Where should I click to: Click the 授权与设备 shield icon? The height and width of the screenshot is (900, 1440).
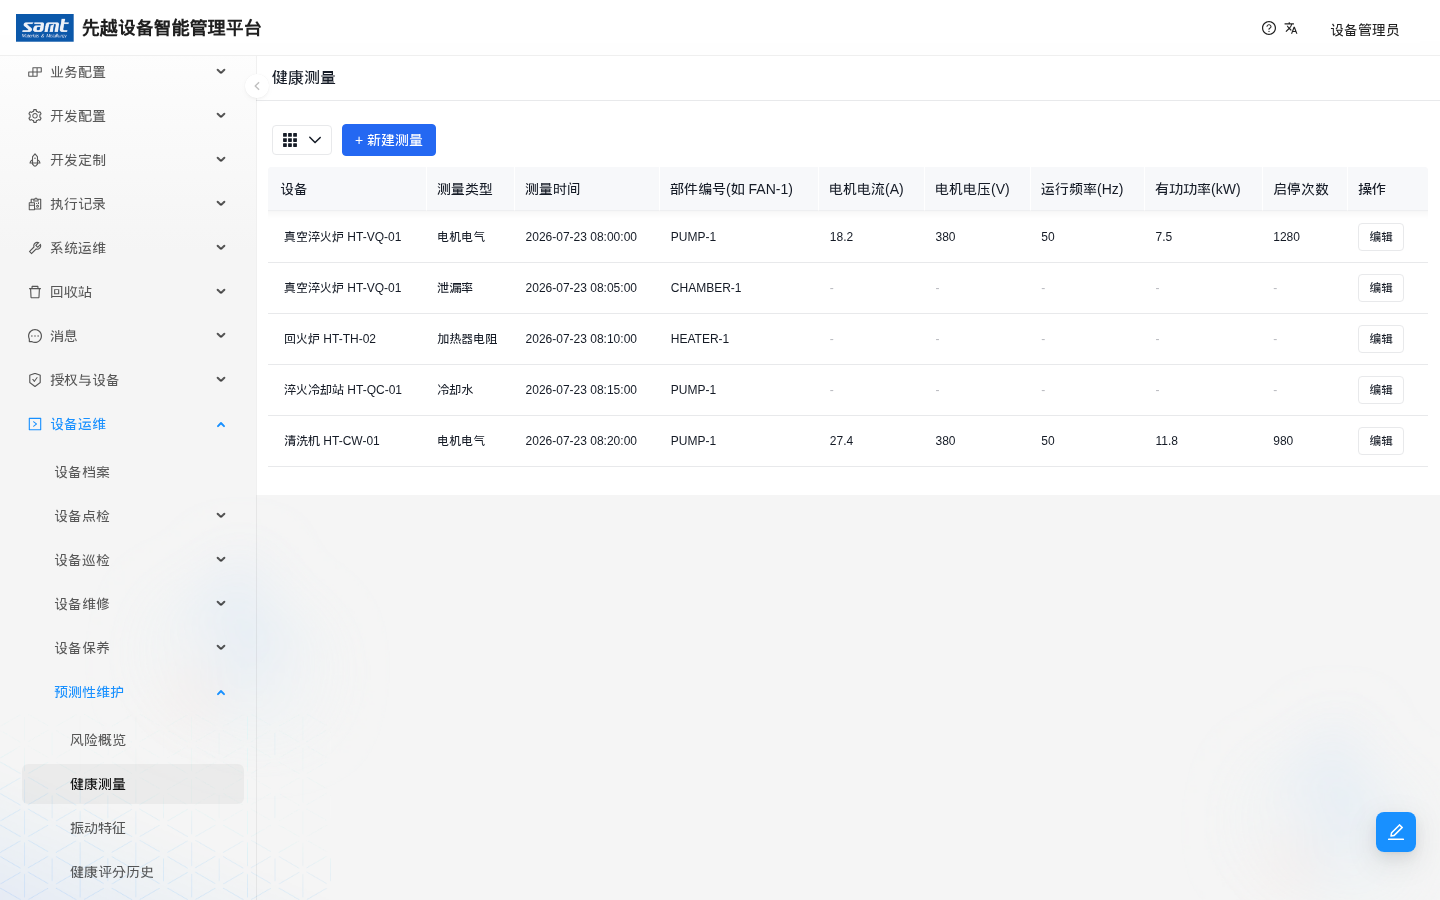coord(35,380)
